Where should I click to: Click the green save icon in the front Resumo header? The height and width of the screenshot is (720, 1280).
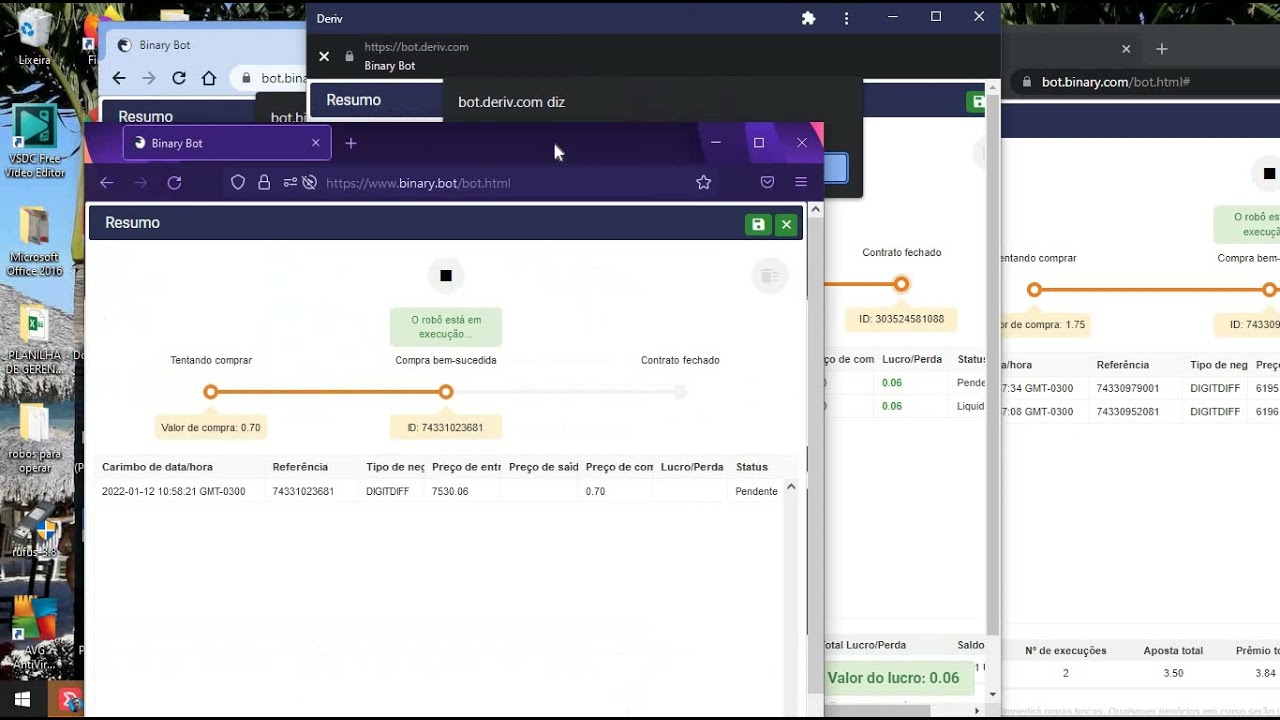pos(758,224)
